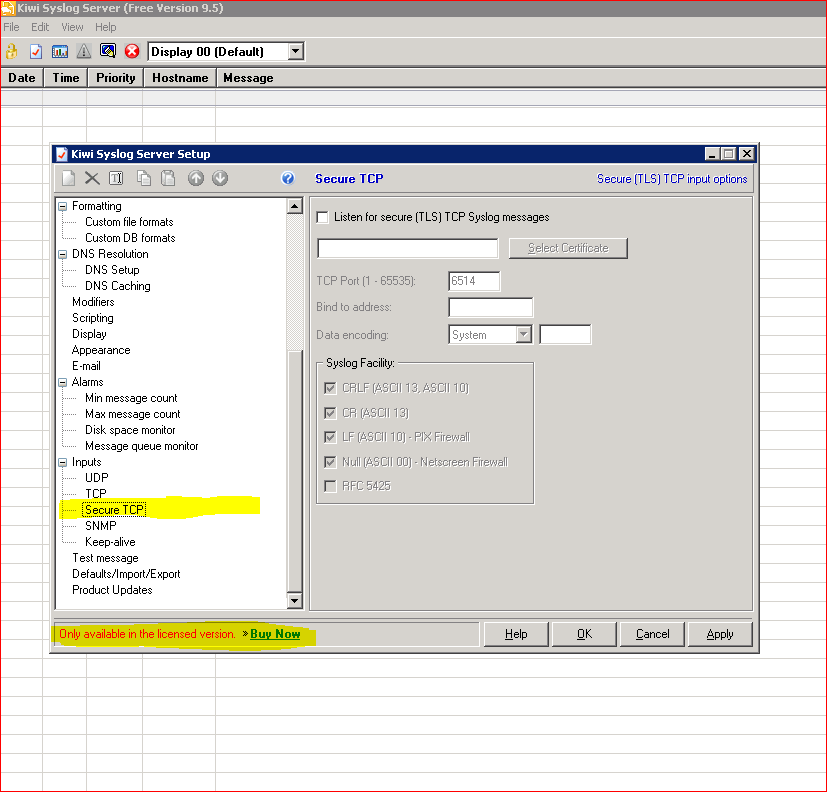Collapse the Alarms tree node
Image resolution: width=827 pixels, height=792 pixels.
coord(62,382)
